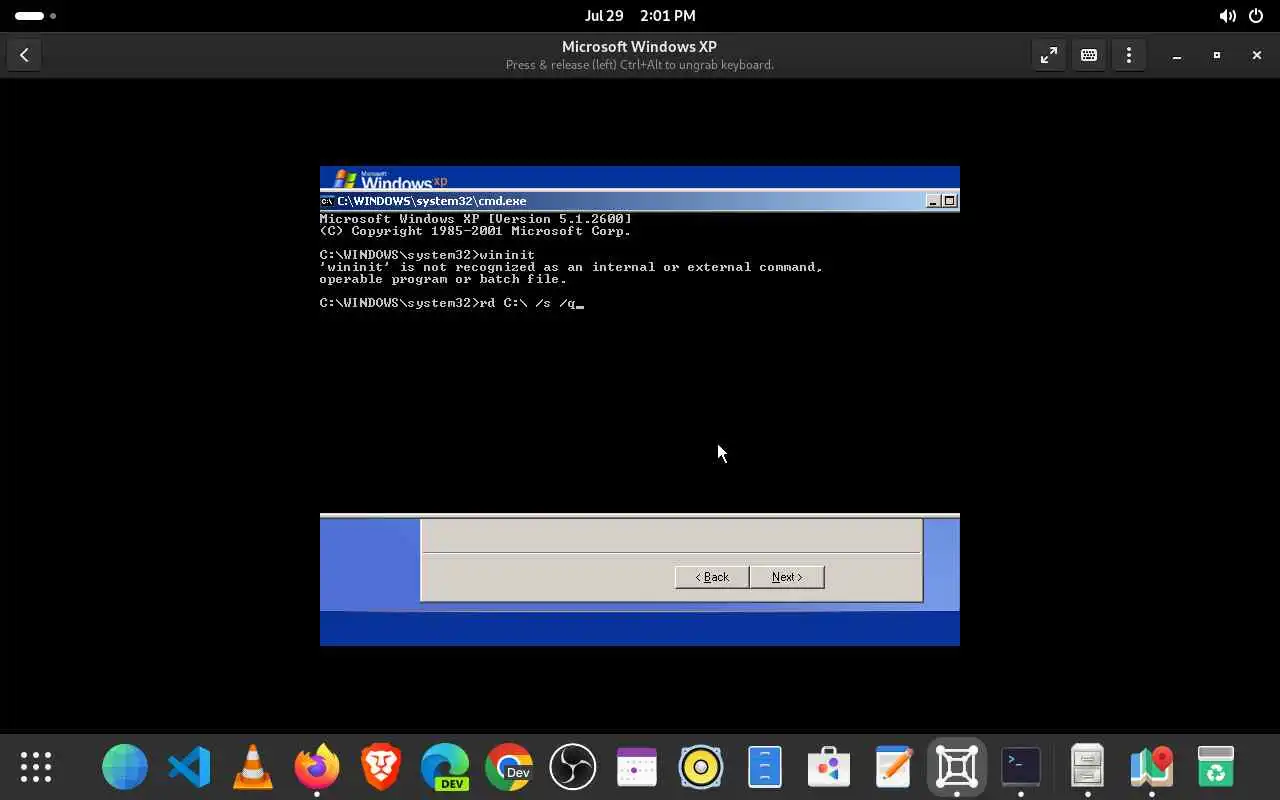This screenshot has height=800, width=1280.
Task: Open the Calendar app in dock
Action: click(x=637, y=767)
